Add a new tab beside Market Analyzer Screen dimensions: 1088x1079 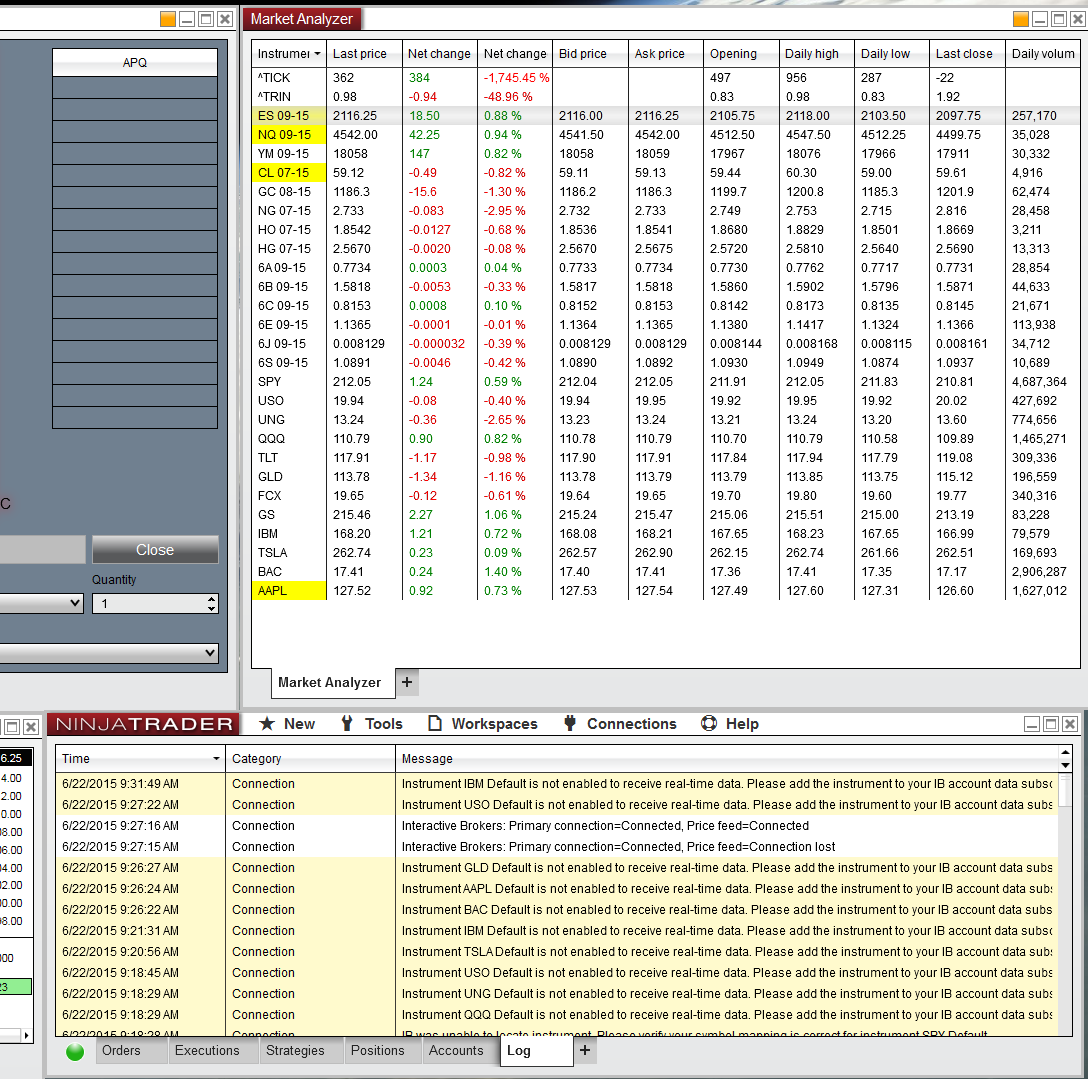tap(407, 682)
